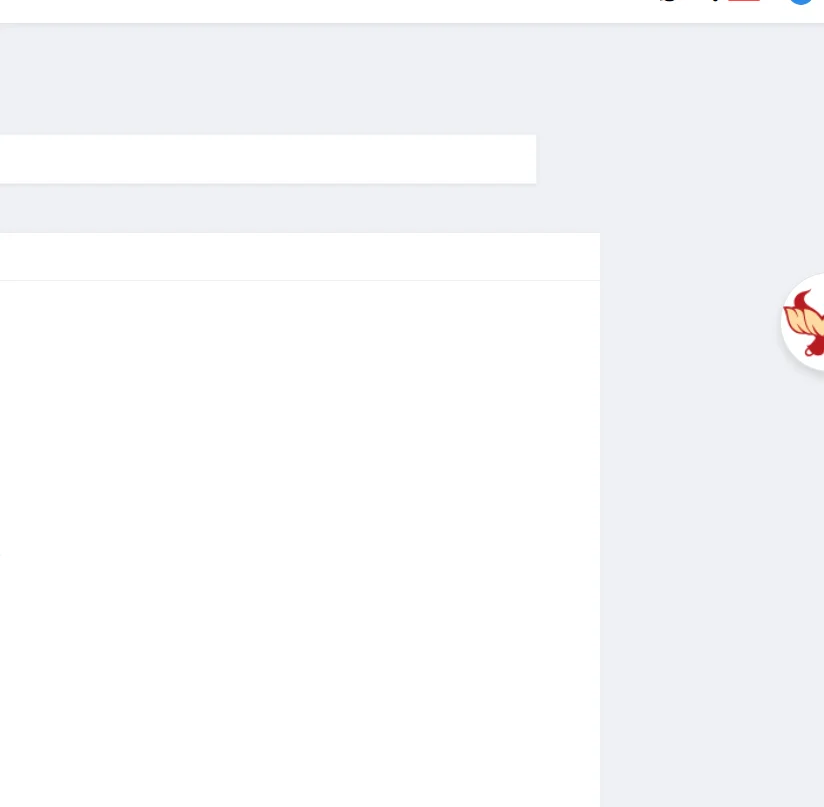Viewport: 824px width, 807px height.
Task: Click inside the large white content panel body
Action: tap(300, 544)
